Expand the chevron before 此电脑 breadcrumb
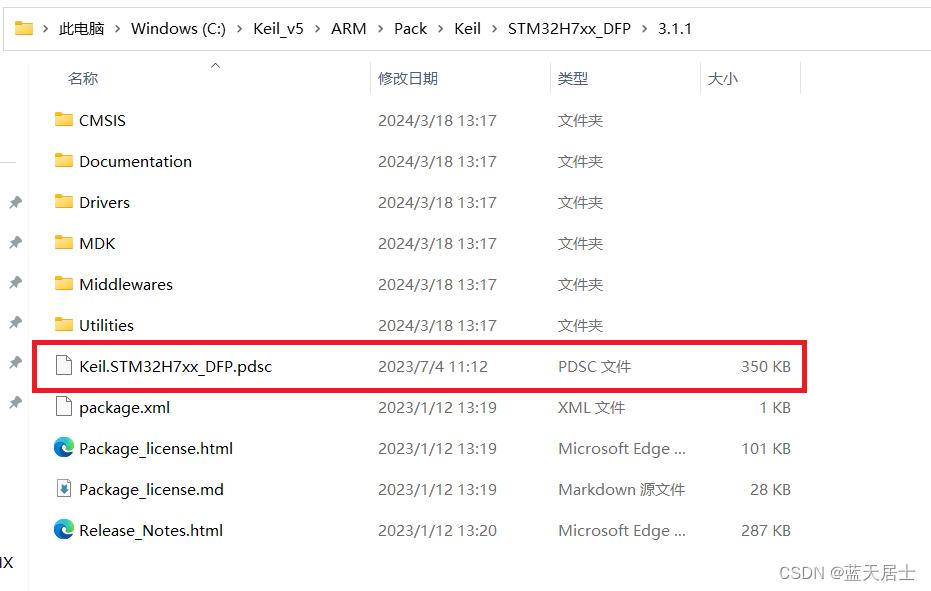 [x=45, y=29]
